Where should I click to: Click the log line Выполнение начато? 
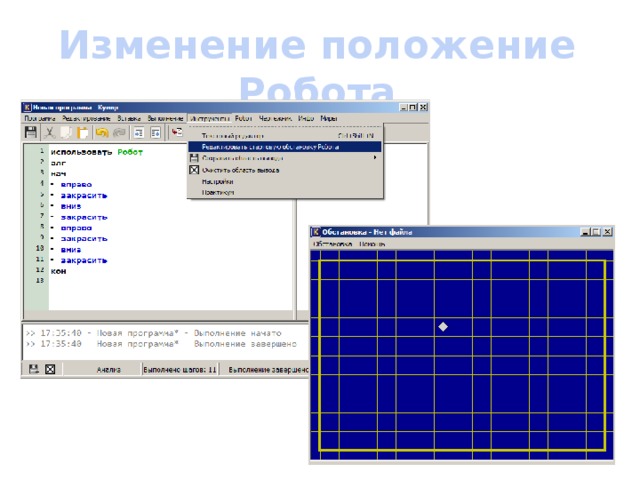[x=153, y=333]
